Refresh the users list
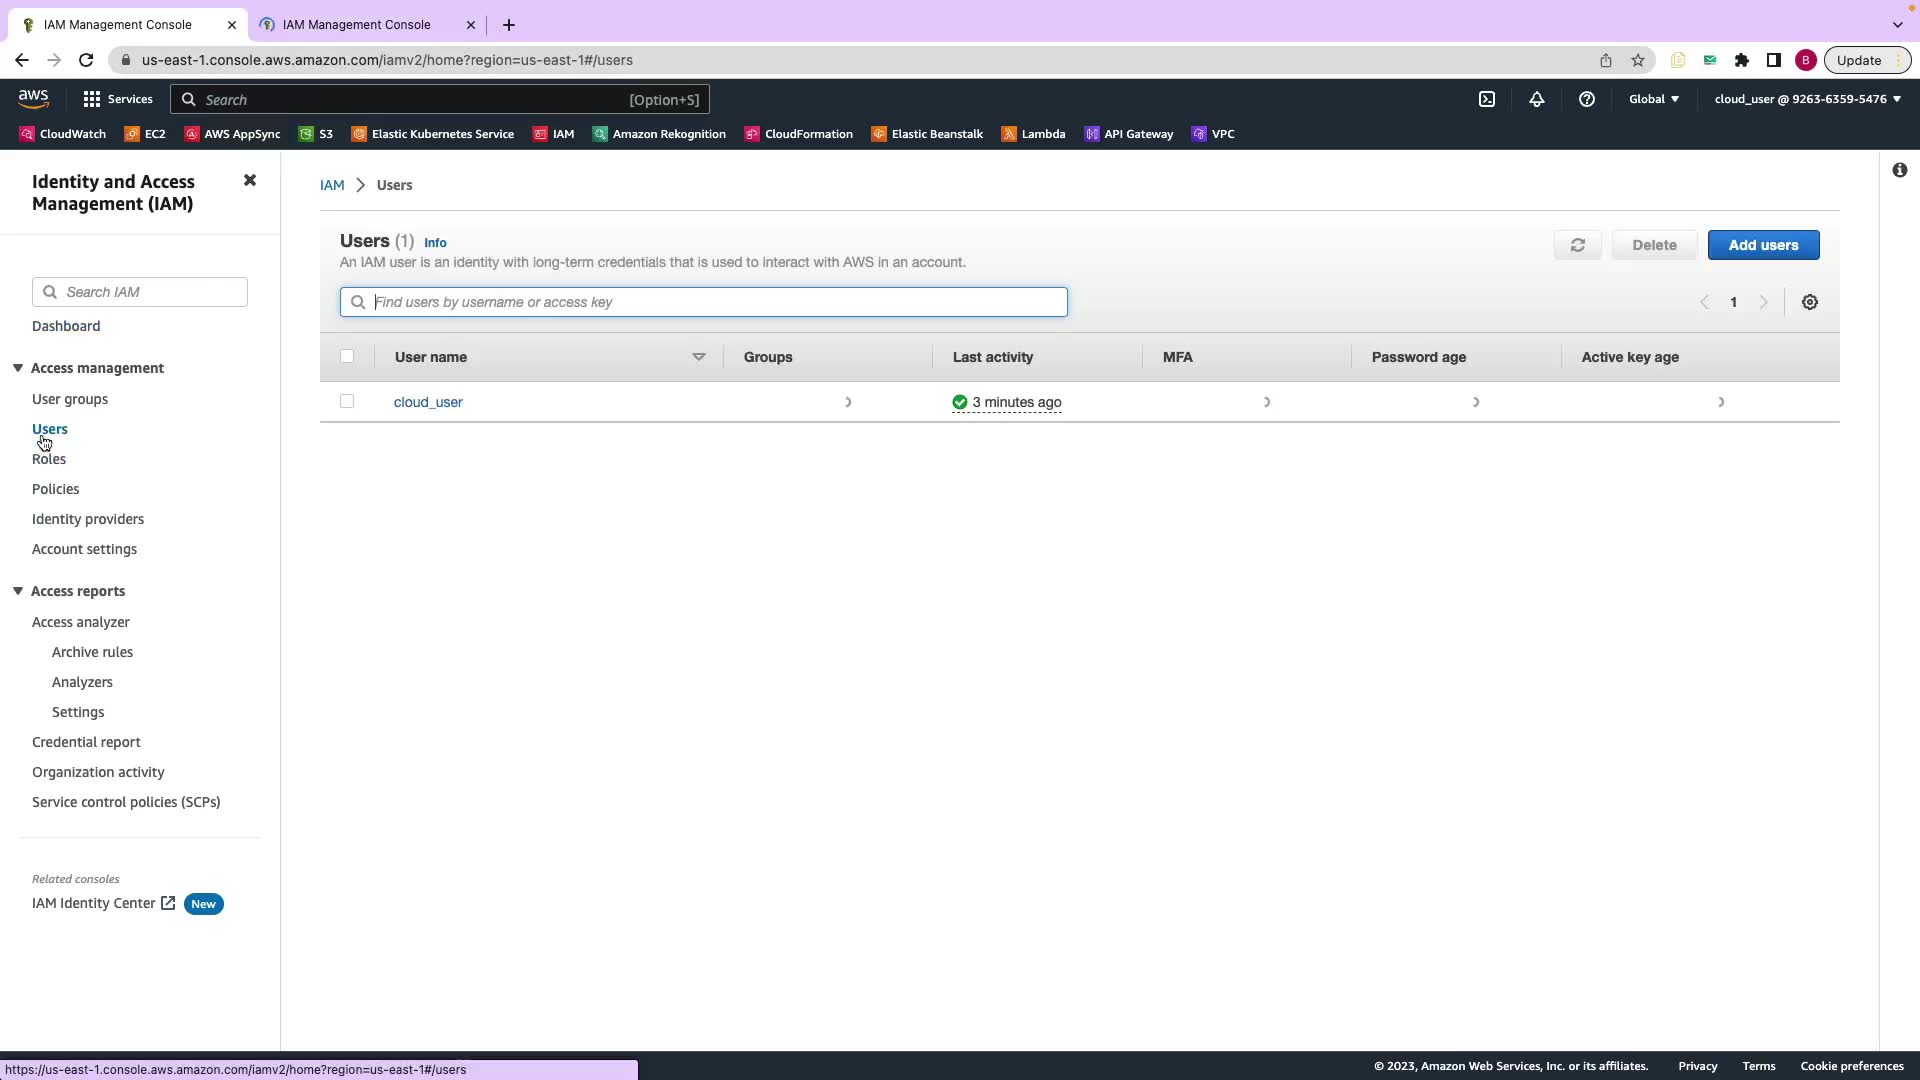 [x=1578, y=245]
